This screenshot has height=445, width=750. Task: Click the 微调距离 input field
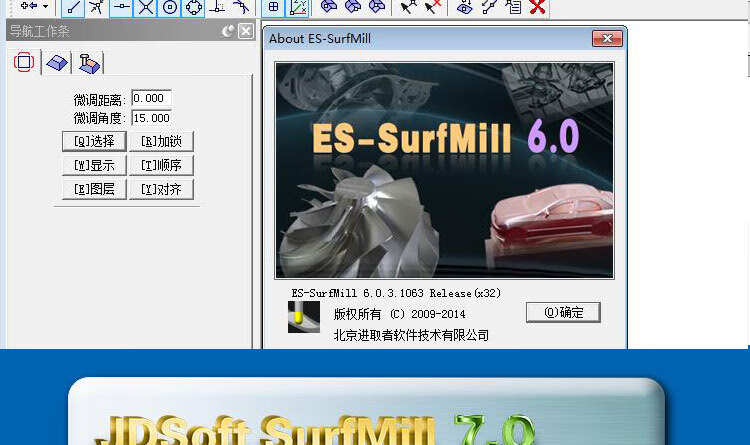[x=151, y=98]
